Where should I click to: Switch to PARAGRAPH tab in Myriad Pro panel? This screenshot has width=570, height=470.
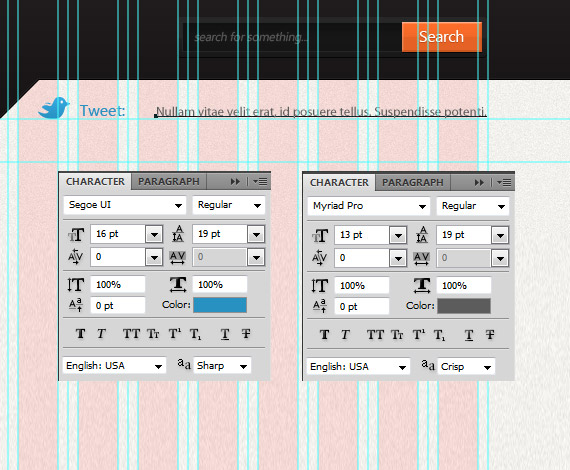click(x=413, y=182)
